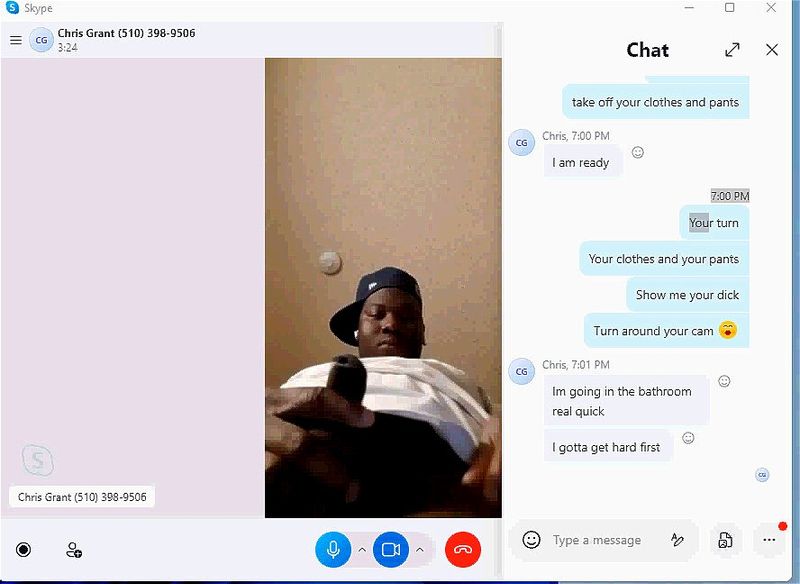
Task: Expand the chat panel with diagonal arrows
Action: [732, 49]
